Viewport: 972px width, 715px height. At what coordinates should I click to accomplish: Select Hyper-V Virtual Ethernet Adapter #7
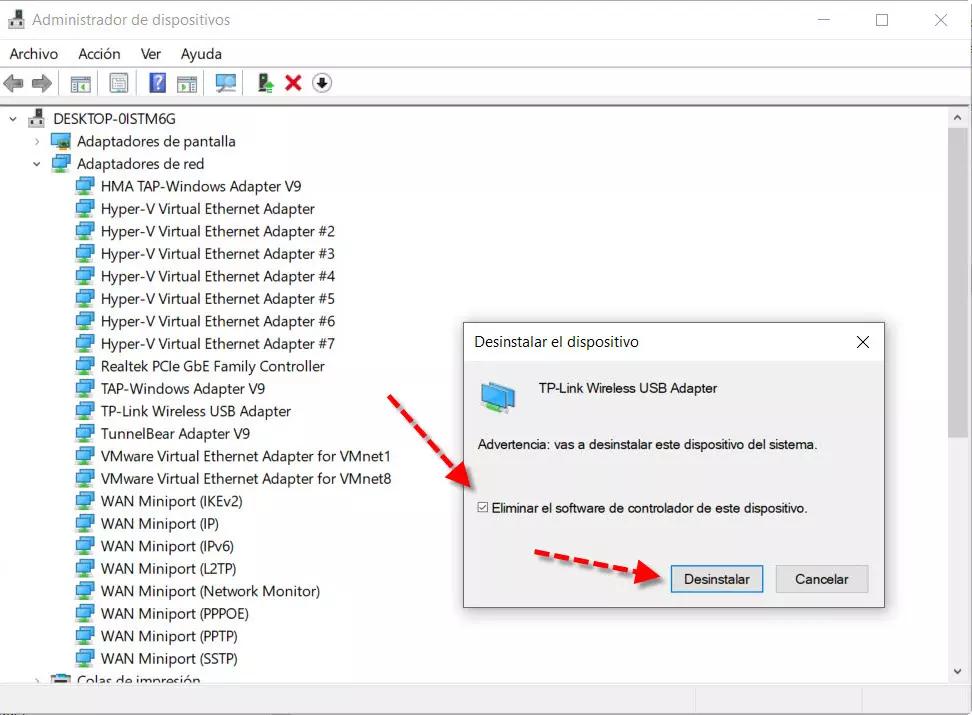click(x=218, y=344)
